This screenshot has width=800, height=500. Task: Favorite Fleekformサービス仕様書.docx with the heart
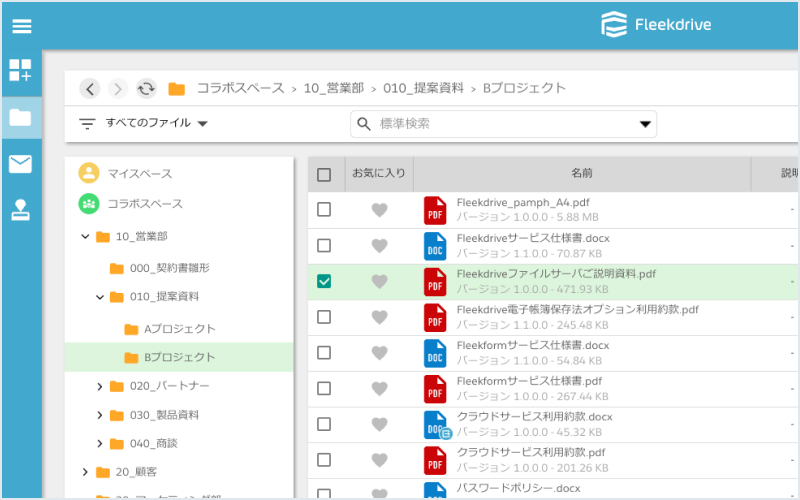click(379, 353)
